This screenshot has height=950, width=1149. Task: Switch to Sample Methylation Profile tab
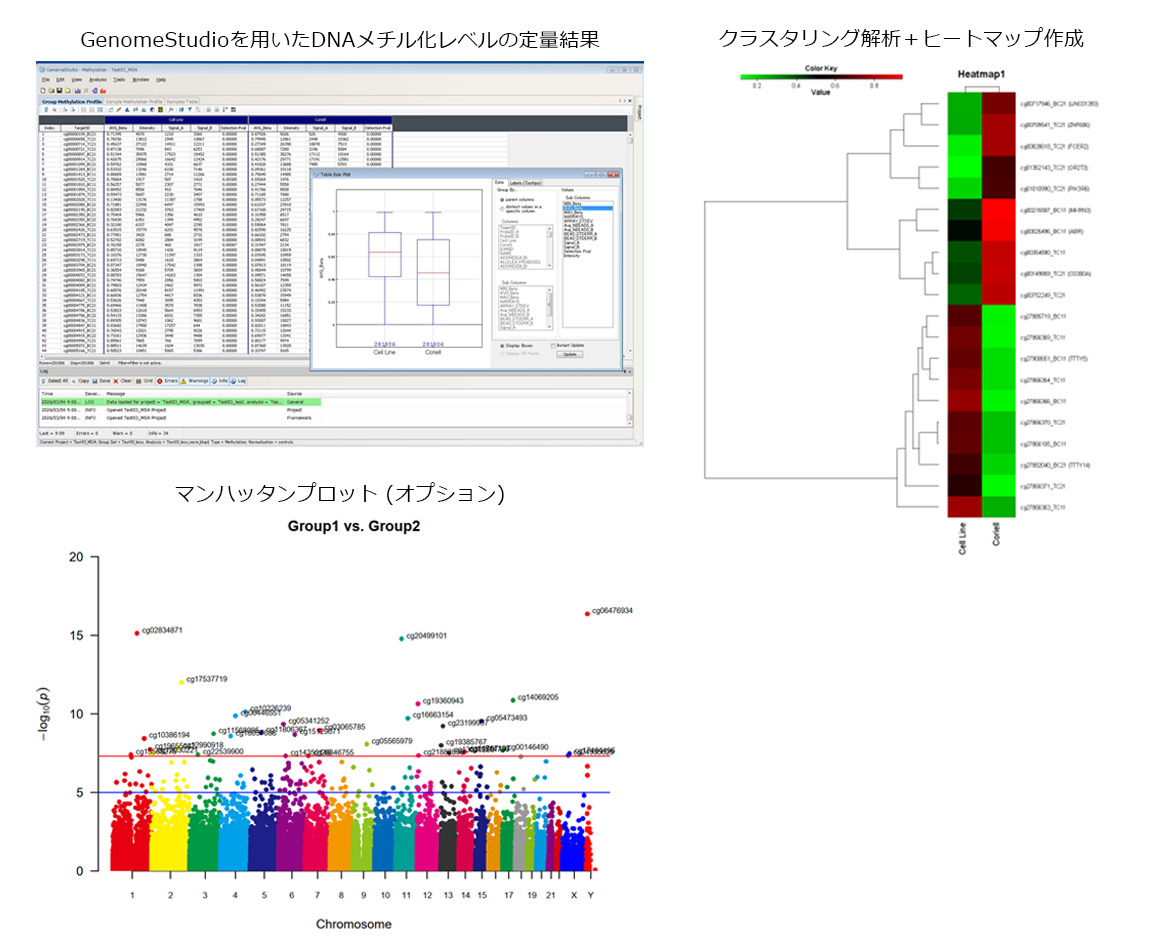click(133, 101)
